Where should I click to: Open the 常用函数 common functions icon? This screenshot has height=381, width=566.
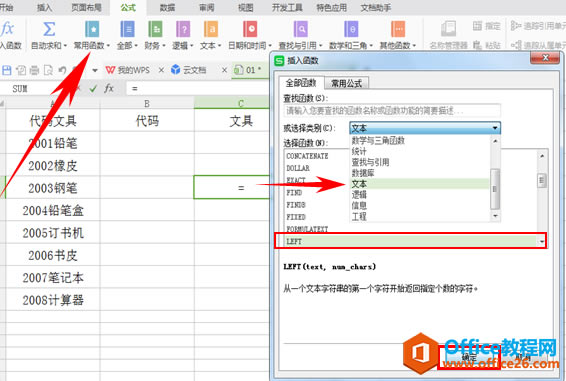click(x=92, y=29)
